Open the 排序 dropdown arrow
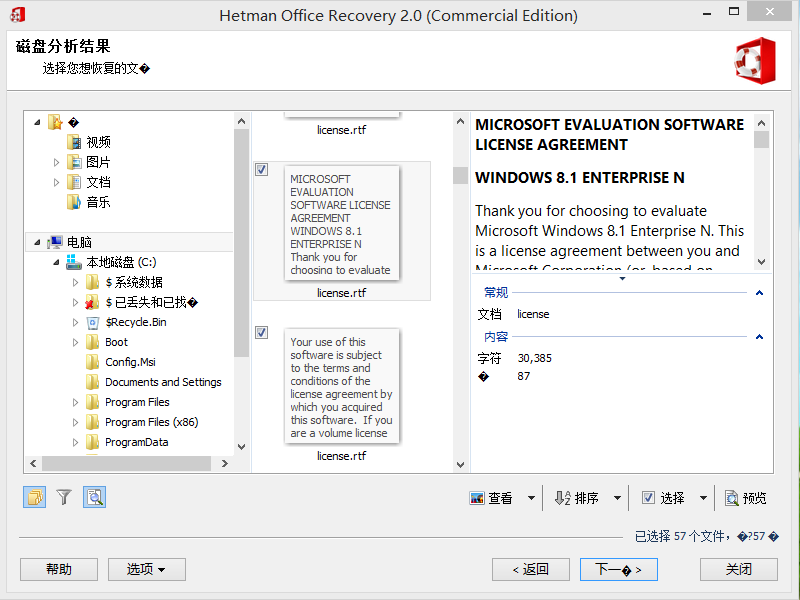800x600 pixels. coord(617,498)
